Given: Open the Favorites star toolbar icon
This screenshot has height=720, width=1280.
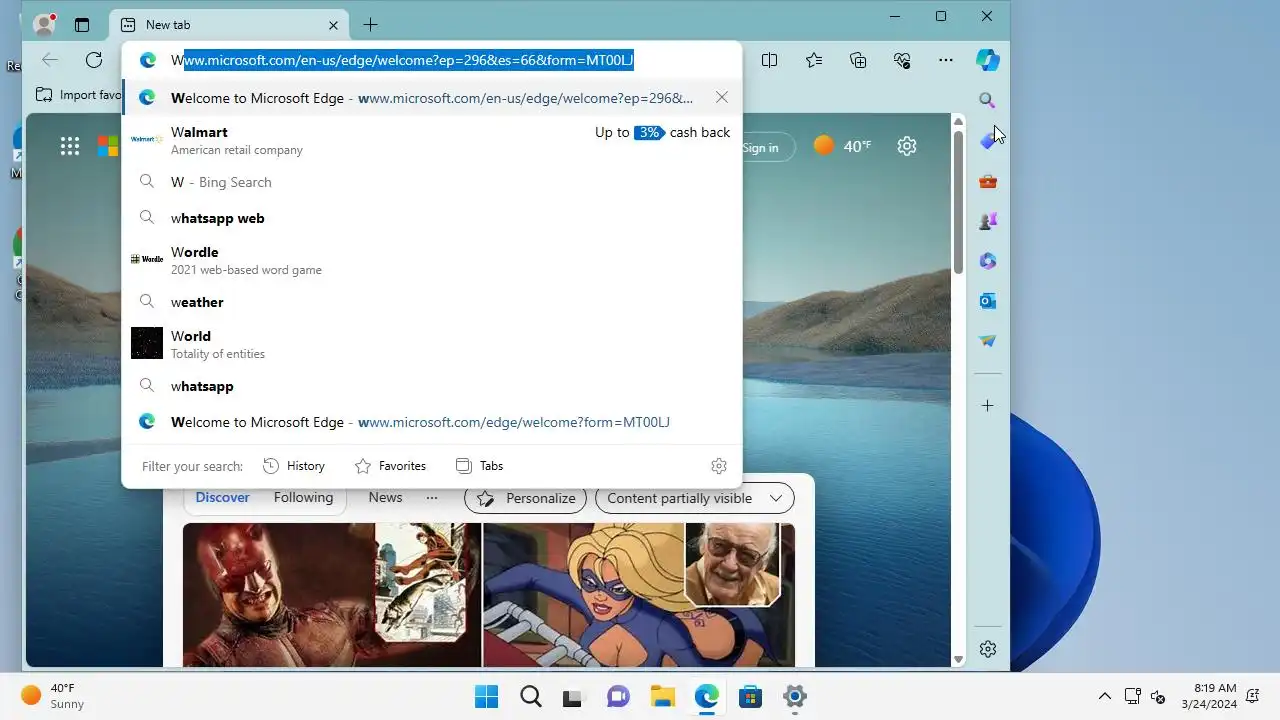Looking at the screenshot, I should 814,60.
